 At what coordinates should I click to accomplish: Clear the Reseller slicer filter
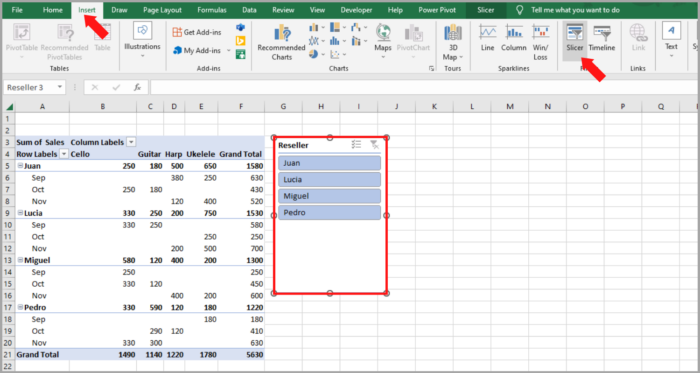point(374,145)
